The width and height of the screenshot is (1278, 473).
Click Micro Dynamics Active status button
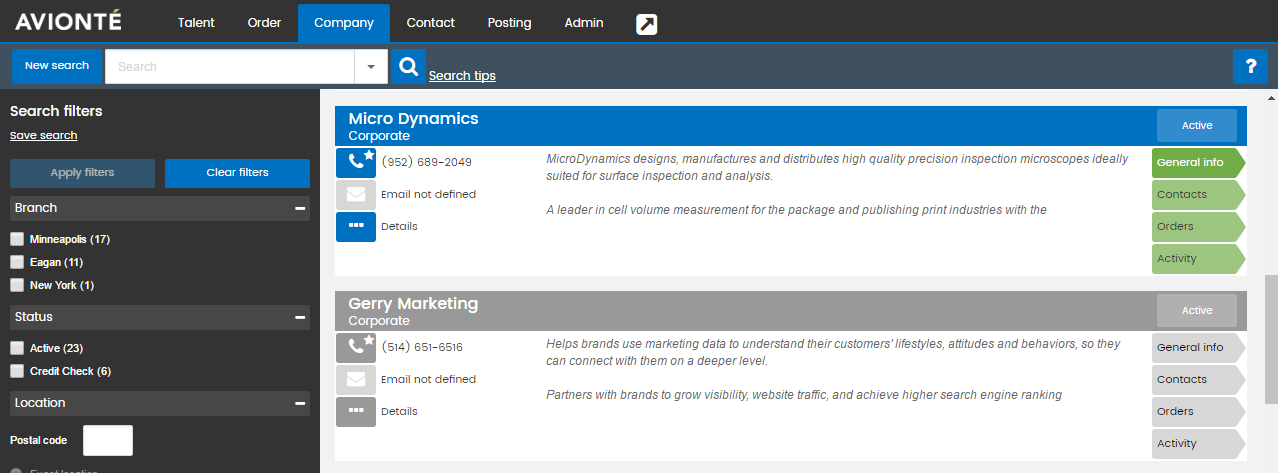(1197, 125)
